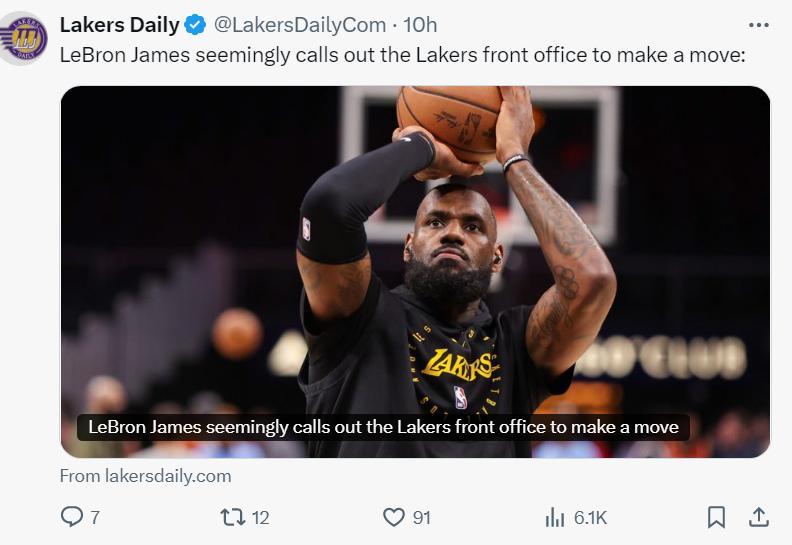Open the From lakersdaily.com source link
The width and height of the screenshot is (792, 545).
tap(145, 476)
